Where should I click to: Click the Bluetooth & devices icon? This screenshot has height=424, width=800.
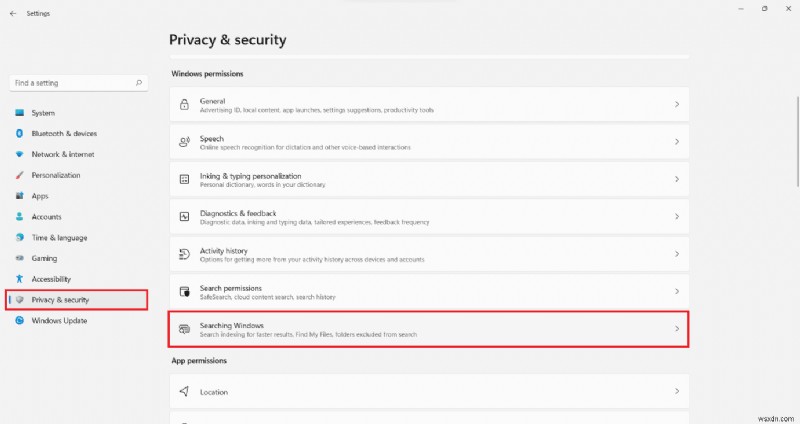(19, 133)
